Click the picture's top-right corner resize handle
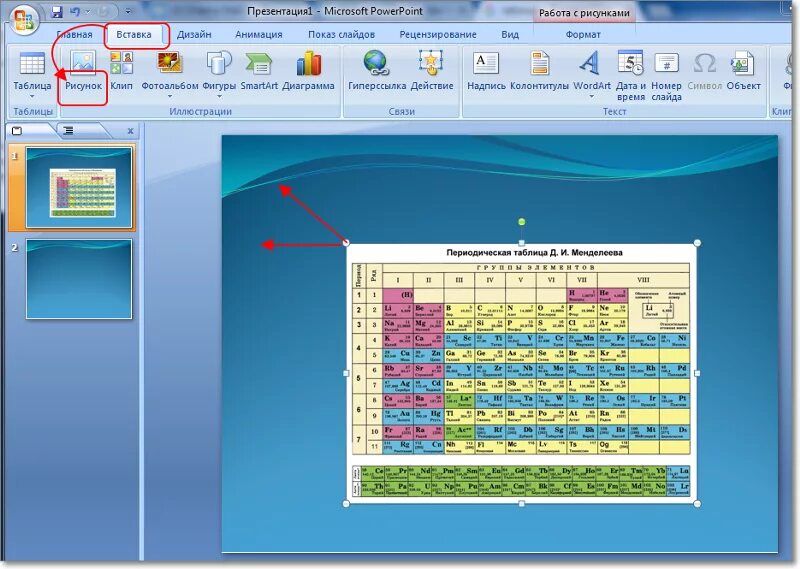Viewport: 800px width, 569px height. coord(697,243)
